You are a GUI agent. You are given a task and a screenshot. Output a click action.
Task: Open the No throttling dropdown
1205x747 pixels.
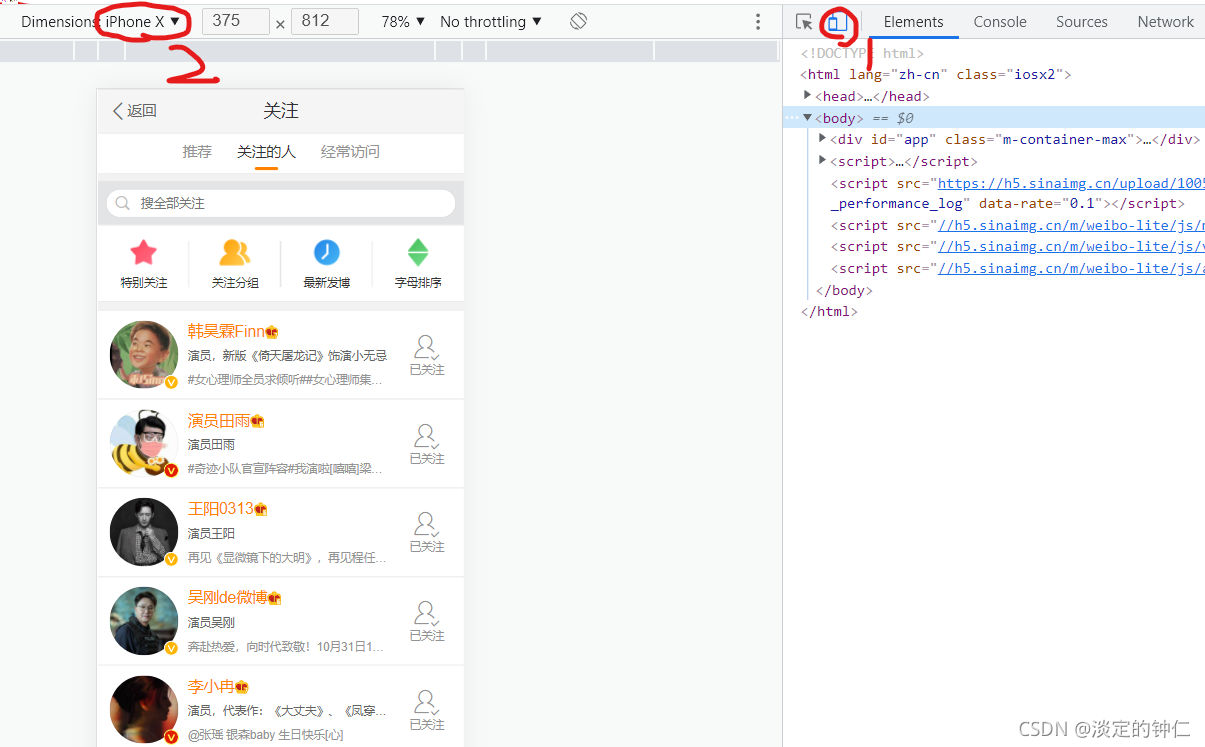[x=491, y=21]
